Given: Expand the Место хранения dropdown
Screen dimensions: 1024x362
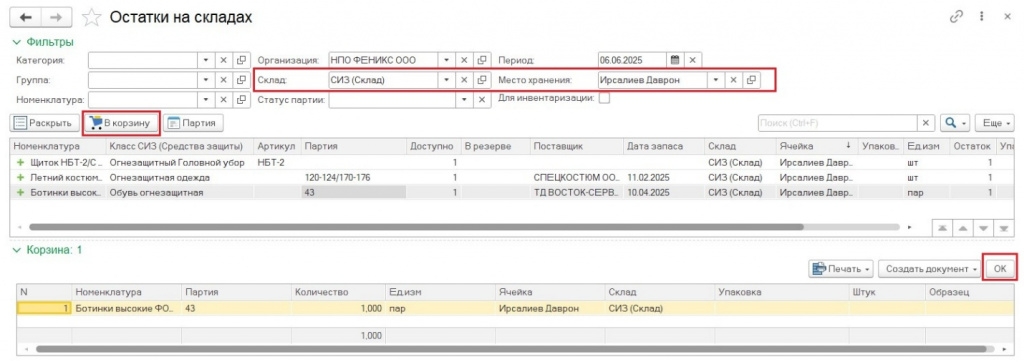Looking at the screenshot, I should (716, 80).
